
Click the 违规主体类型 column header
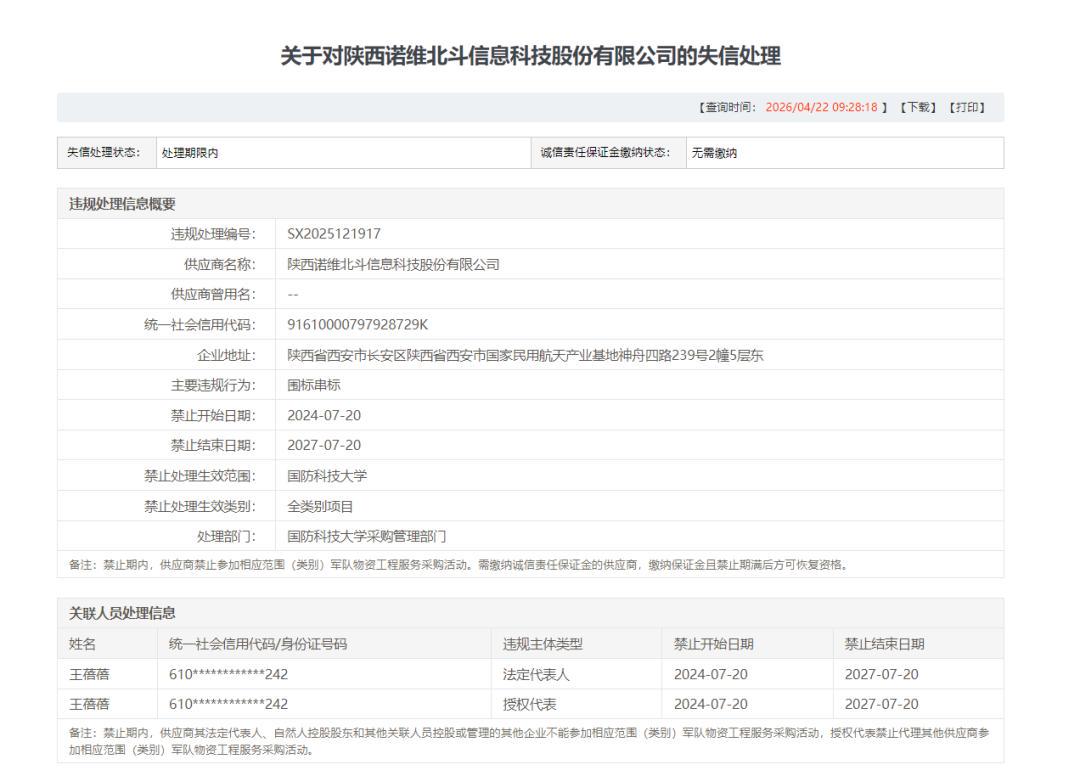(x=542, y=644)
